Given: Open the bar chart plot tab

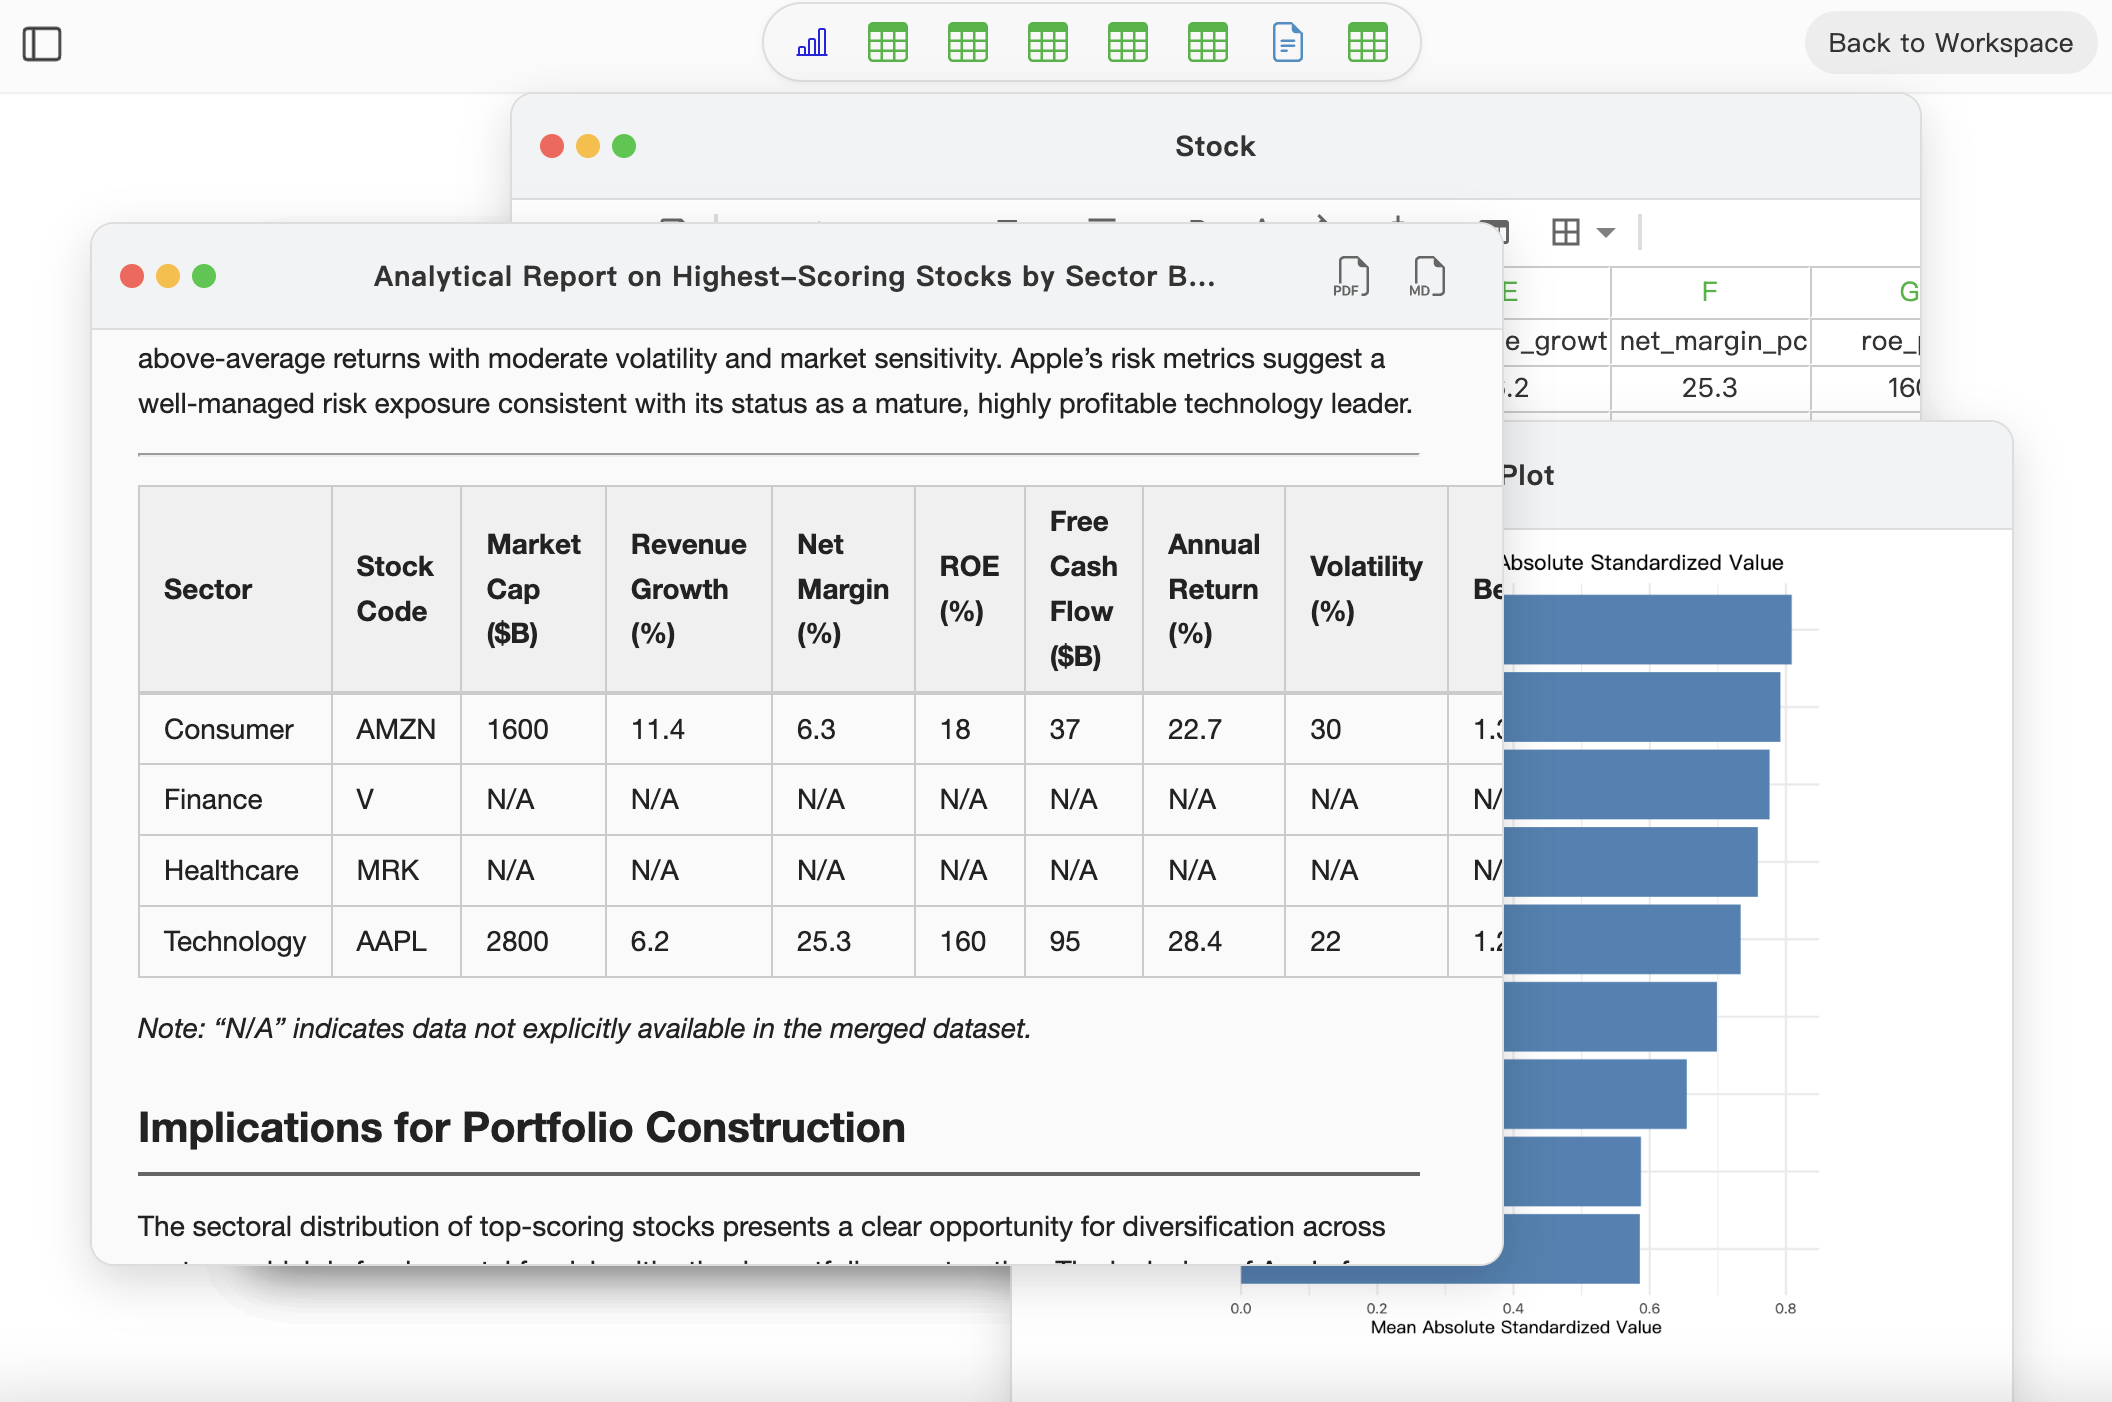Looking at the screenshot, I should (x=812, y=43).
